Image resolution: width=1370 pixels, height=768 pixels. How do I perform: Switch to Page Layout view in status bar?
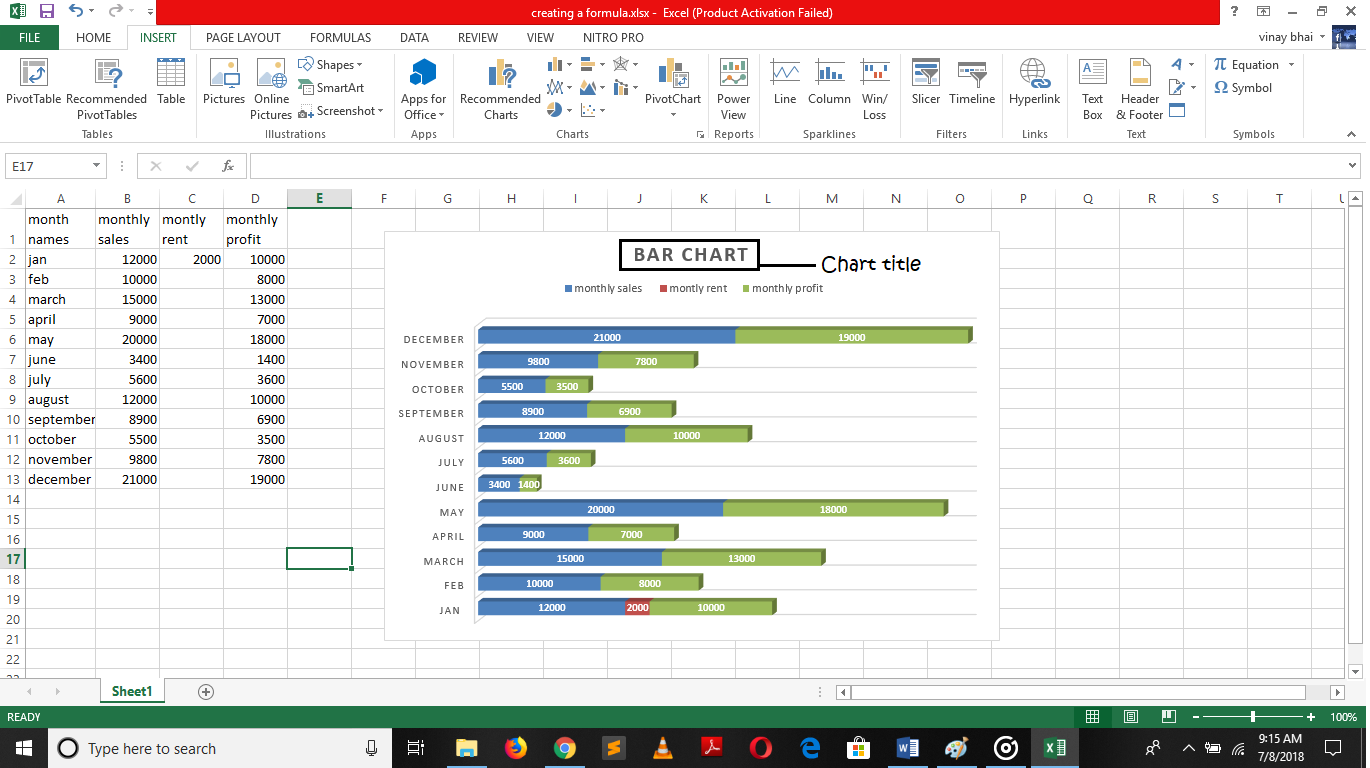(x=1130, y=717)
